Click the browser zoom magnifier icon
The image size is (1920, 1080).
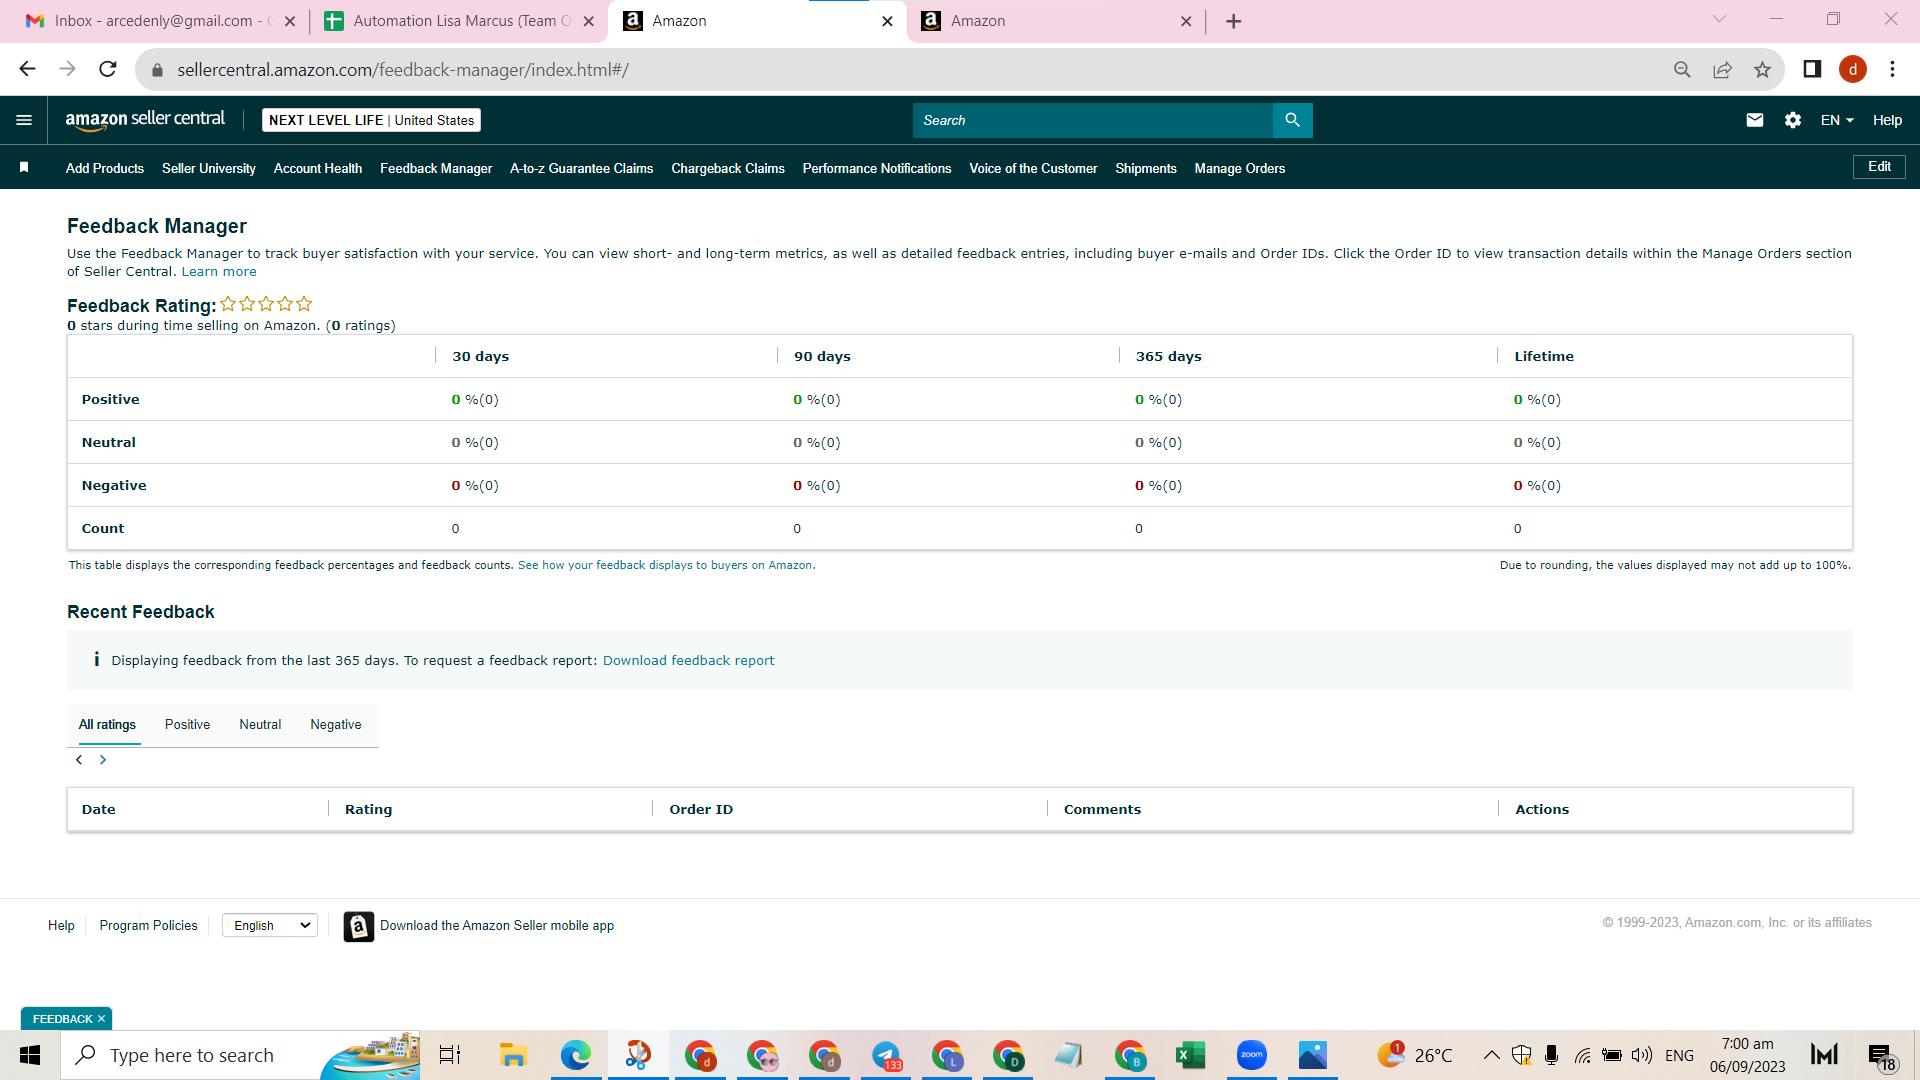point(1682,69)
